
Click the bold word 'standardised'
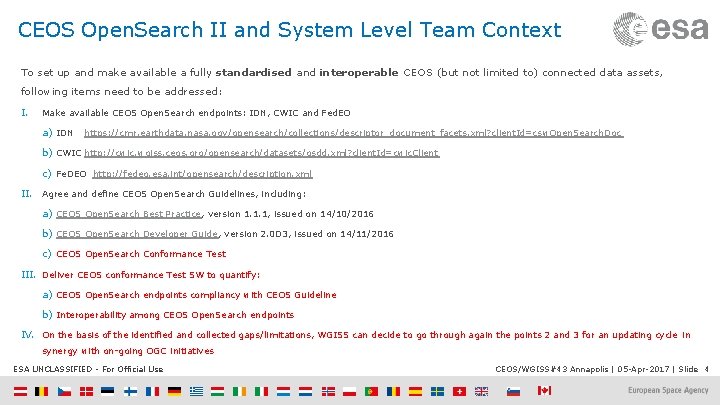point(253,73)
